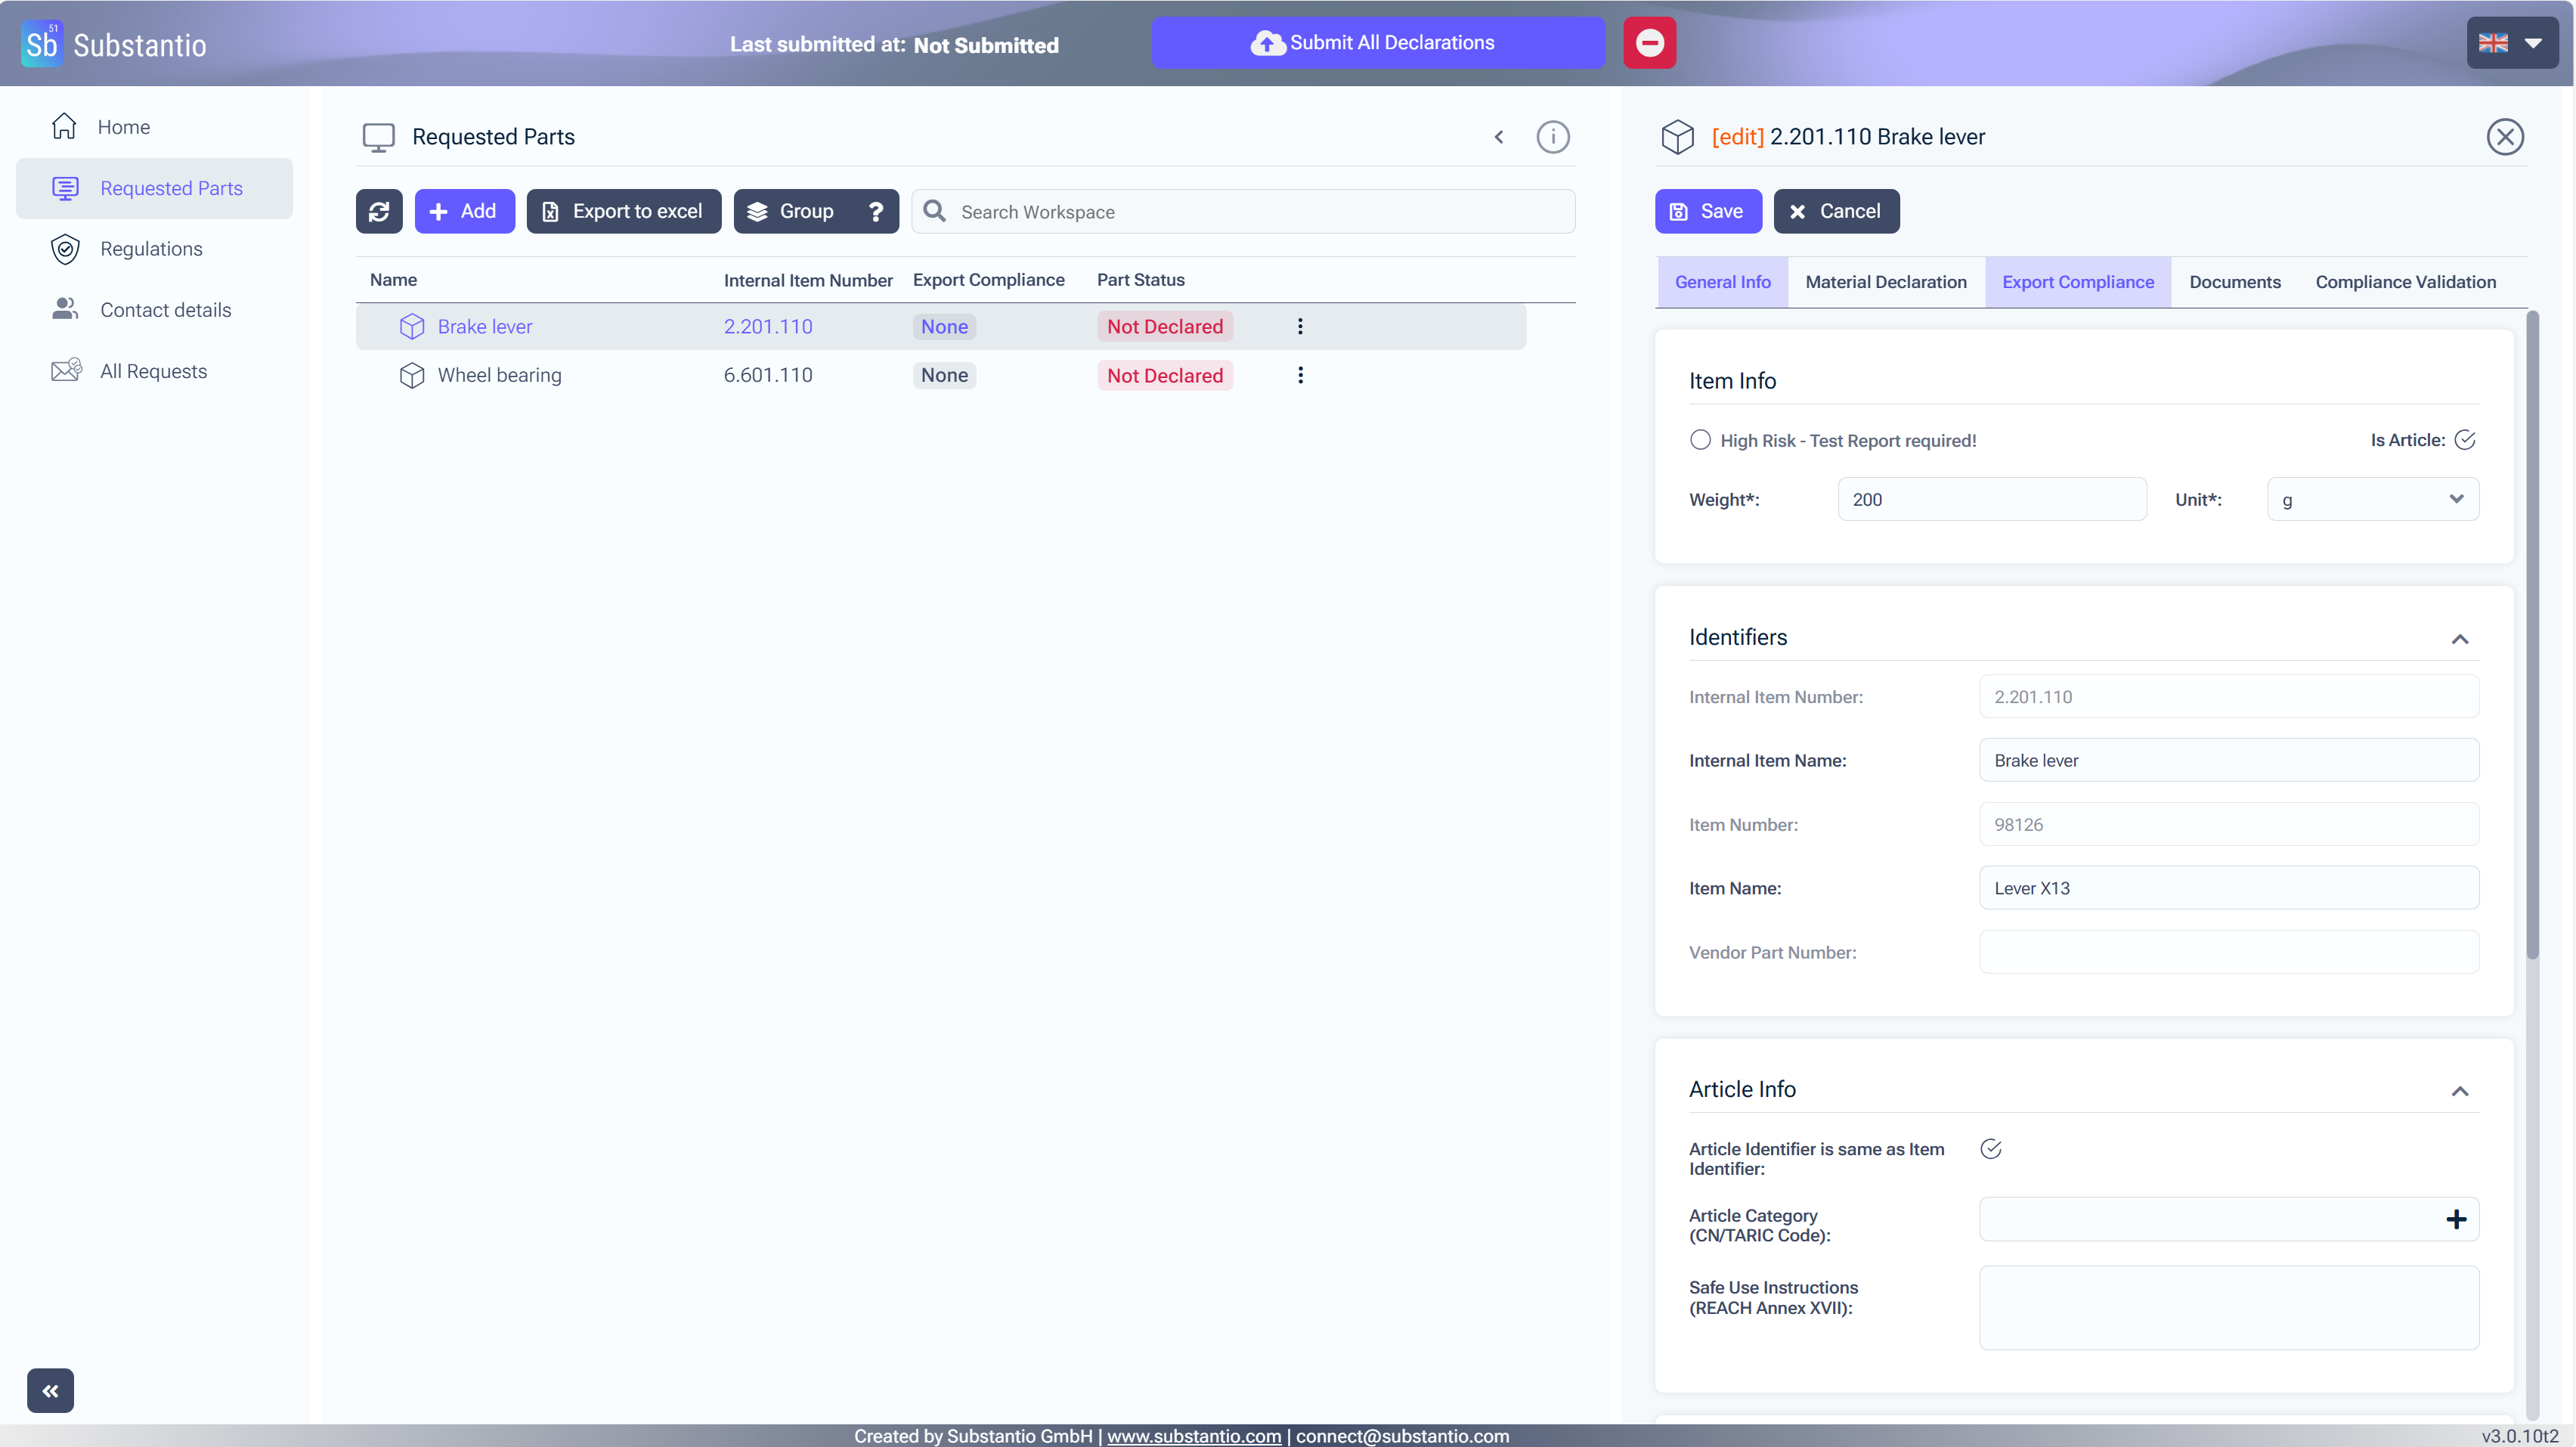Open the Unit dropdown
Image resolution: width=2576 pixels, height=1447 pixels.
[x=2372, y=499]
